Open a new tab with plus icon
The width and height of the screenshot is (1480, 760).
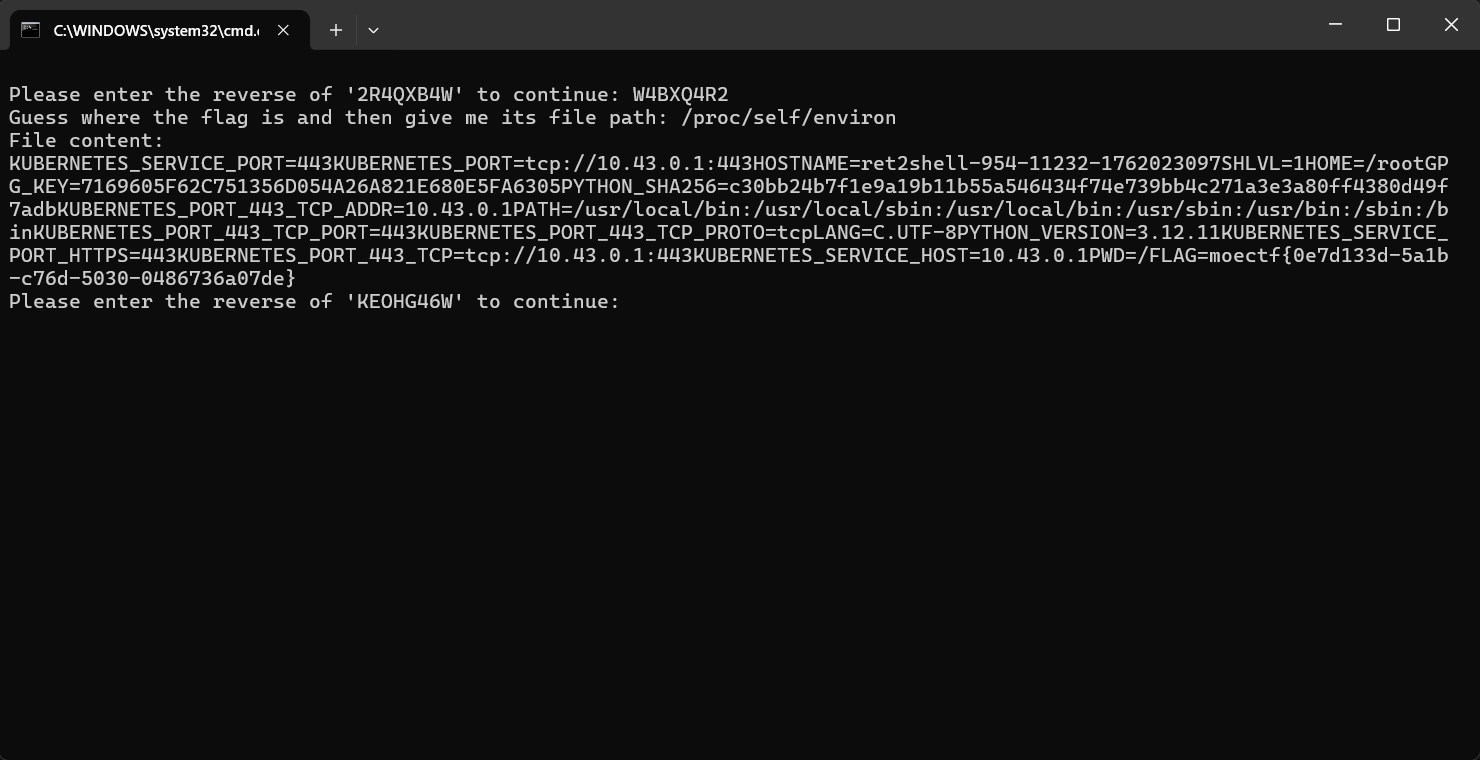point(336,30)
